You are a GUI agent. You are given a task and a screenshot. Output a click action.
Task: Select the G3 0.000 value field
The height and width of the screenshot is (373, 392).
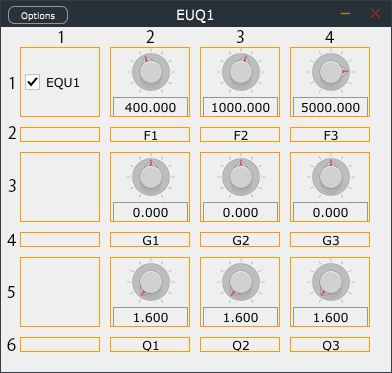tap(330, 212)
